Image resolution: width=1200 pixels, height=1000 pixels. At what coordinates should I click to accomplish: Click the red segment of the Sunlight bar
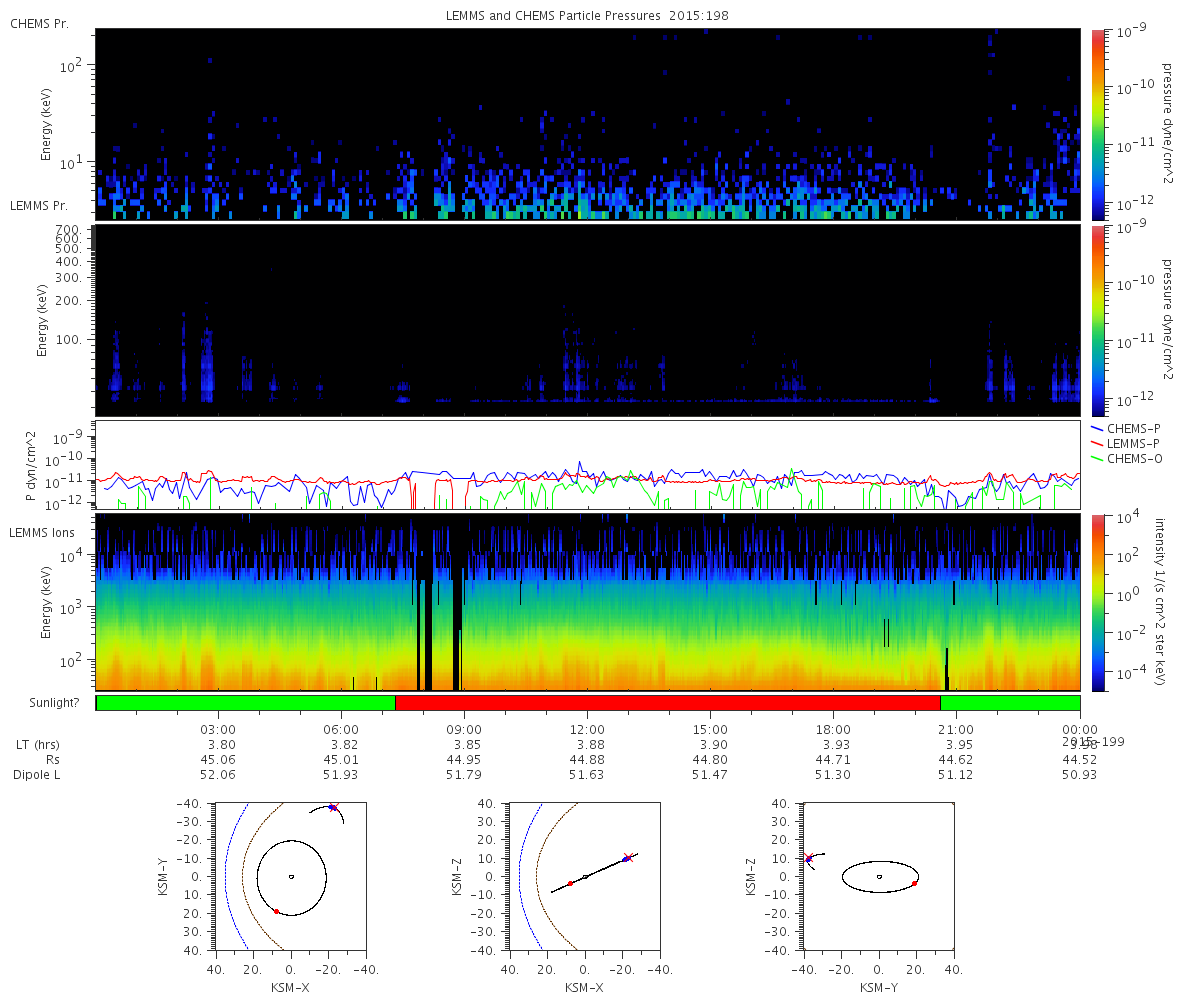668,703
